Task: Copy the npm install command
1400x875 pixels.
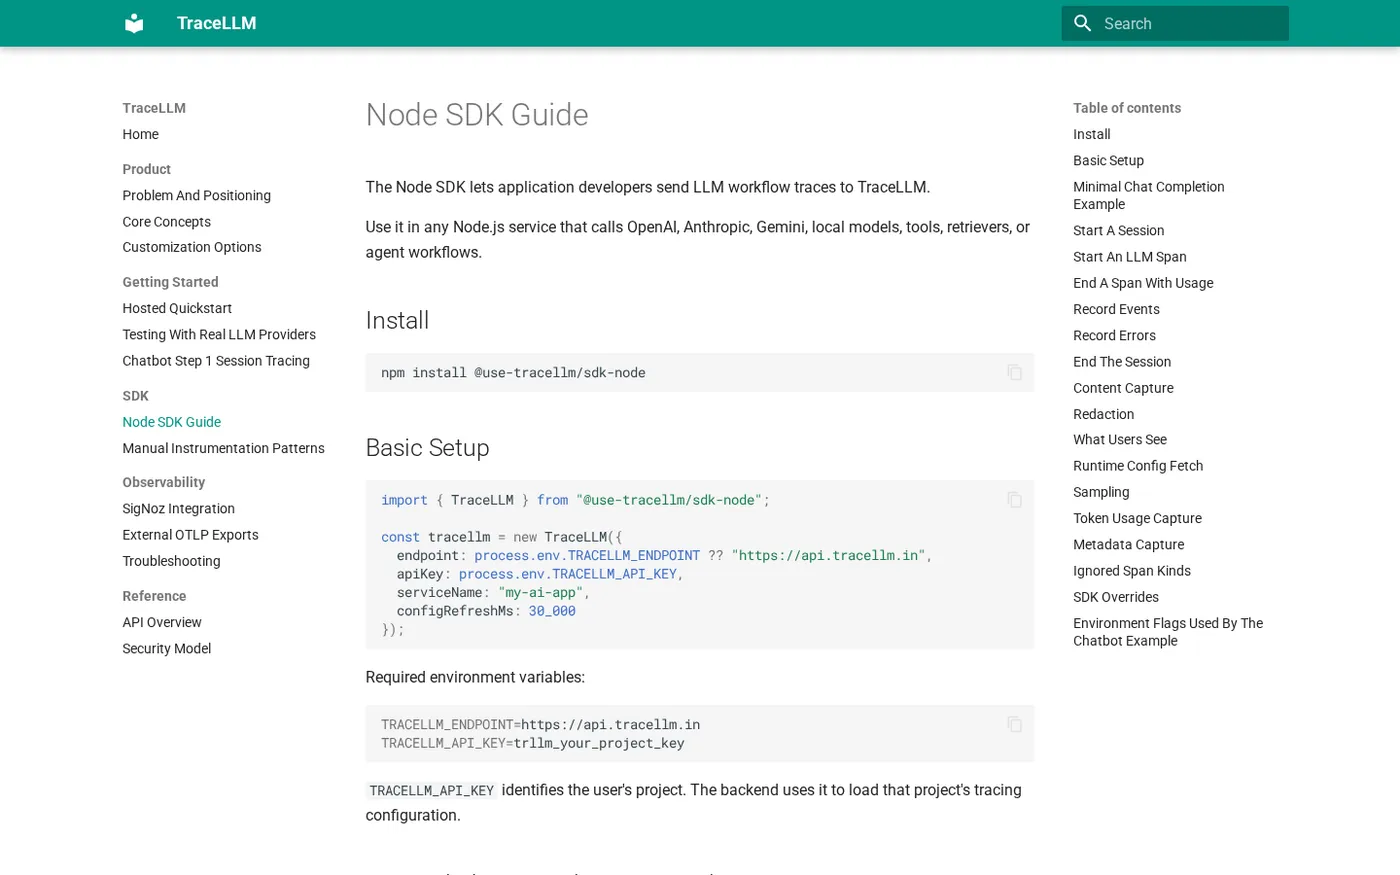Action: pyautogui.click(x=1014, y=372)
